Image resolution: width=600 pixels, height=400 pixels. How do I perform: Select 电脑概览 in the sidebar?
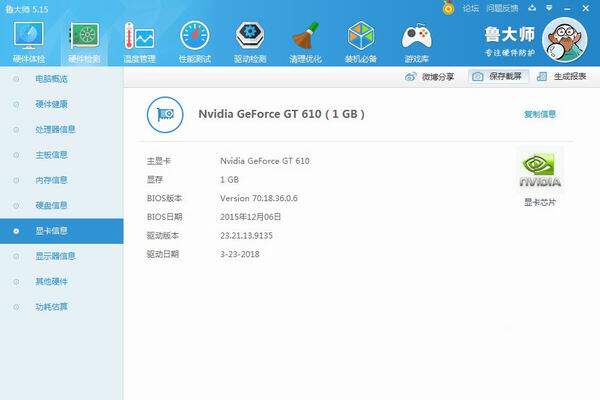pyautogui.click(x=62, y=79)
